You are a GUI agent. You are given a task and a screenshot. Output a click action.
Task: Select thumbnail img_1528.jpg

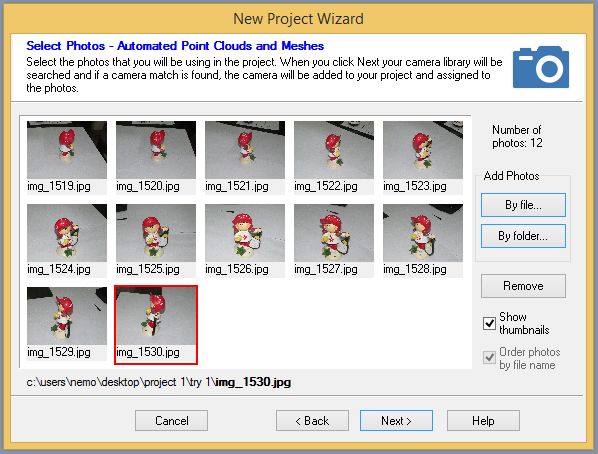click(423, 240)
